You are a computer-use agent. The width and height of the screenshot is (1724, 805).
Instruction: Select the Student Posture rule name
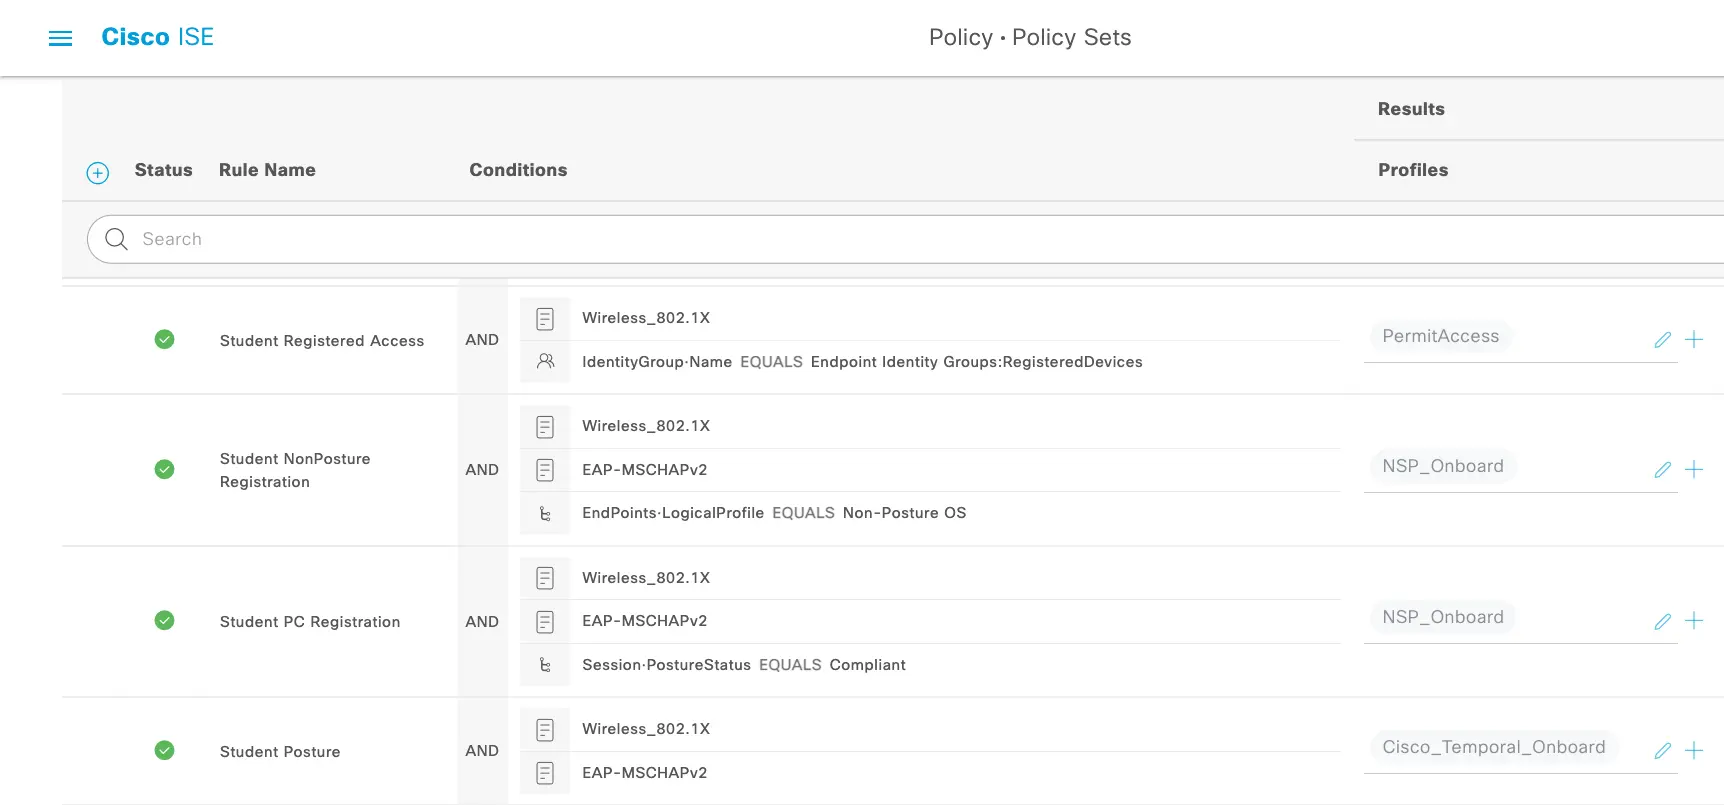point(280,752)
